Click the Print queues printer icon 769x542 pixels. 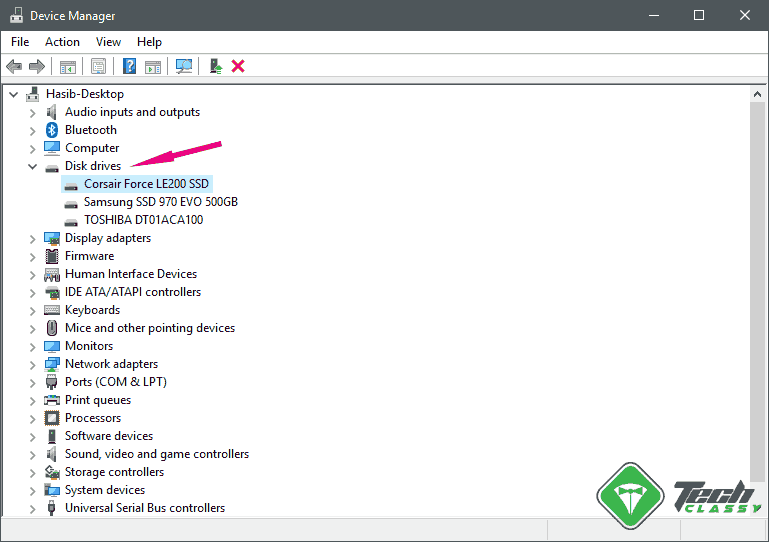click(x=51, y=400)
